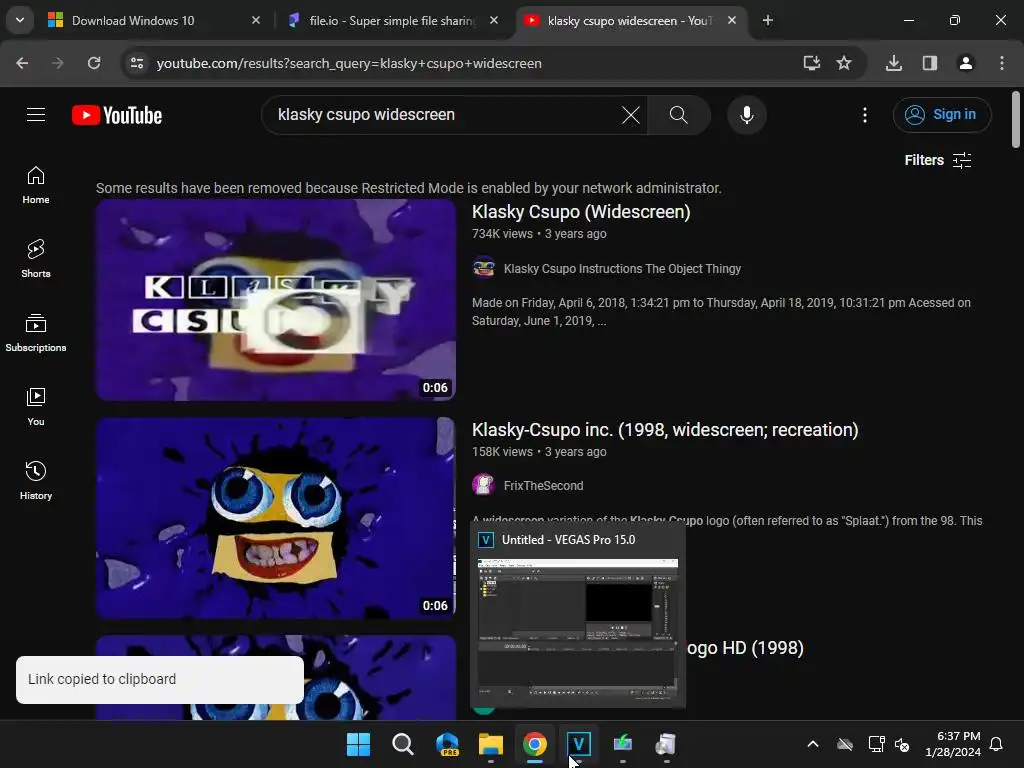Viewport: 1024px width, 768px height.
Task: Open channel Klasky Csupo Instructions The Object Thingy
Action: click(622, 269)
